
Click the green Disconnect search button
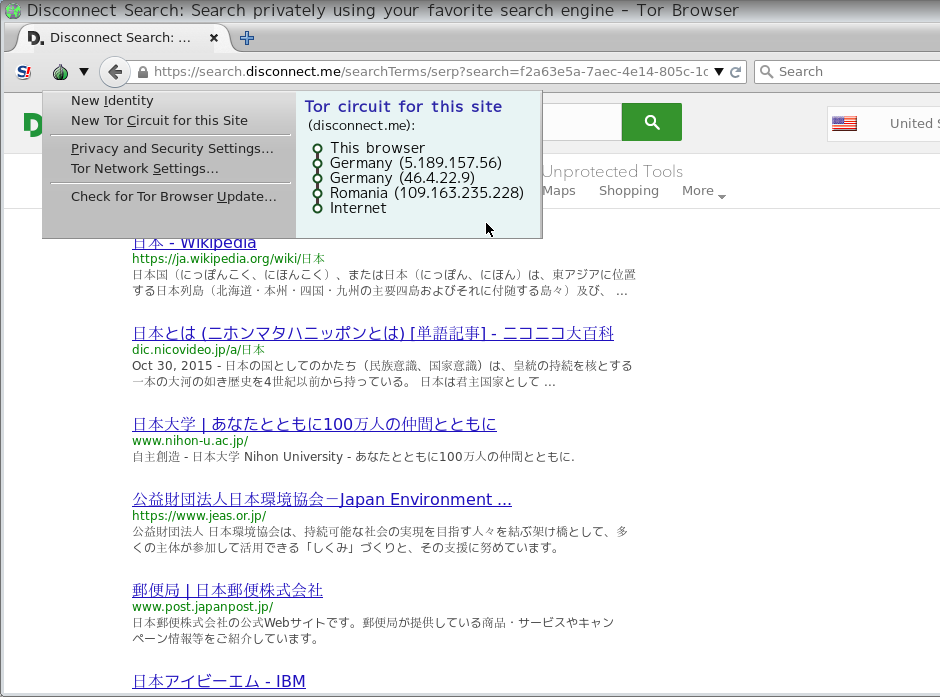pyautogui.click(x=652, y=122)
